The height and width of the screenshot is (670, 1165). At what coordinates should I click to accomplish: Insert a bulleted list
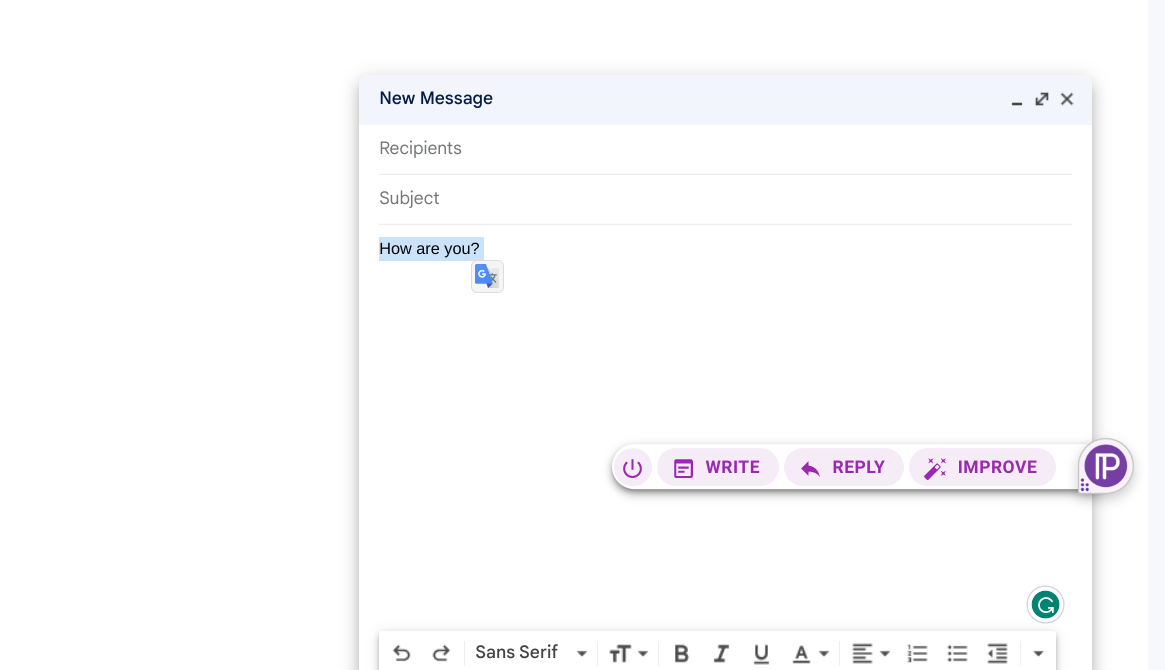pyautogui.click(x=957, y=653)
